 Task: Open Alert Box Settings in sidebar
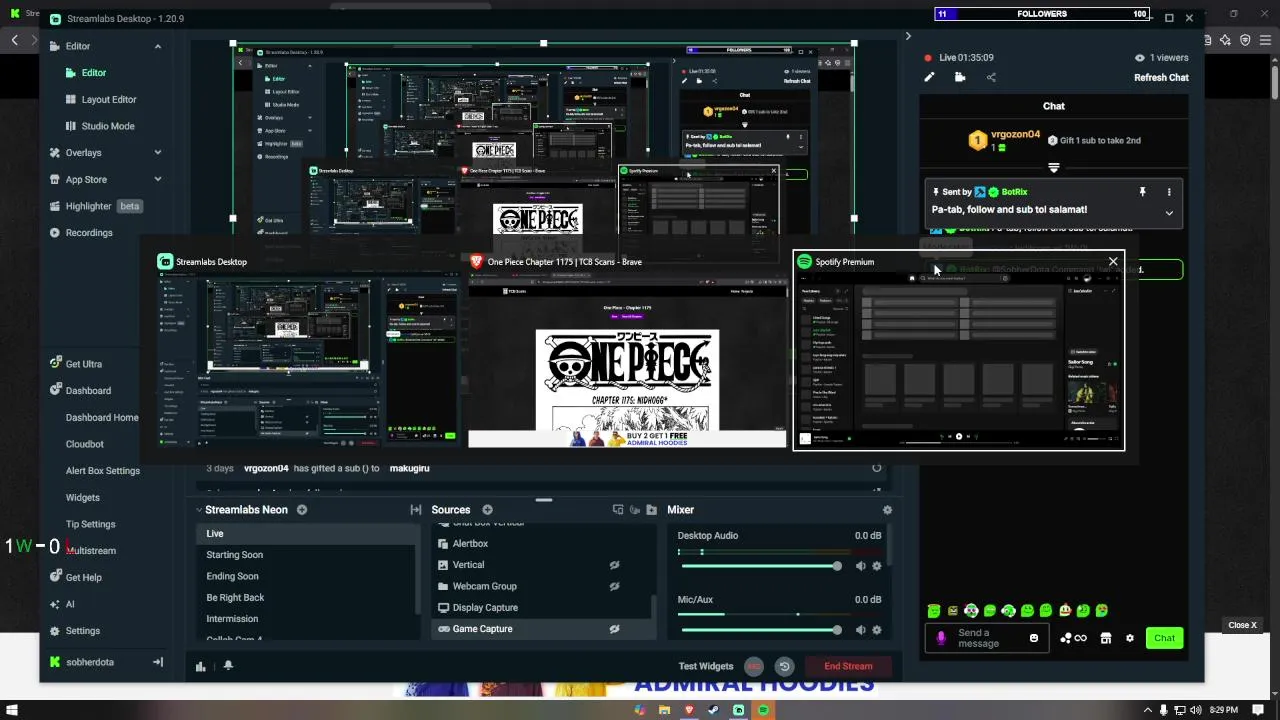(x=103, y=471)
